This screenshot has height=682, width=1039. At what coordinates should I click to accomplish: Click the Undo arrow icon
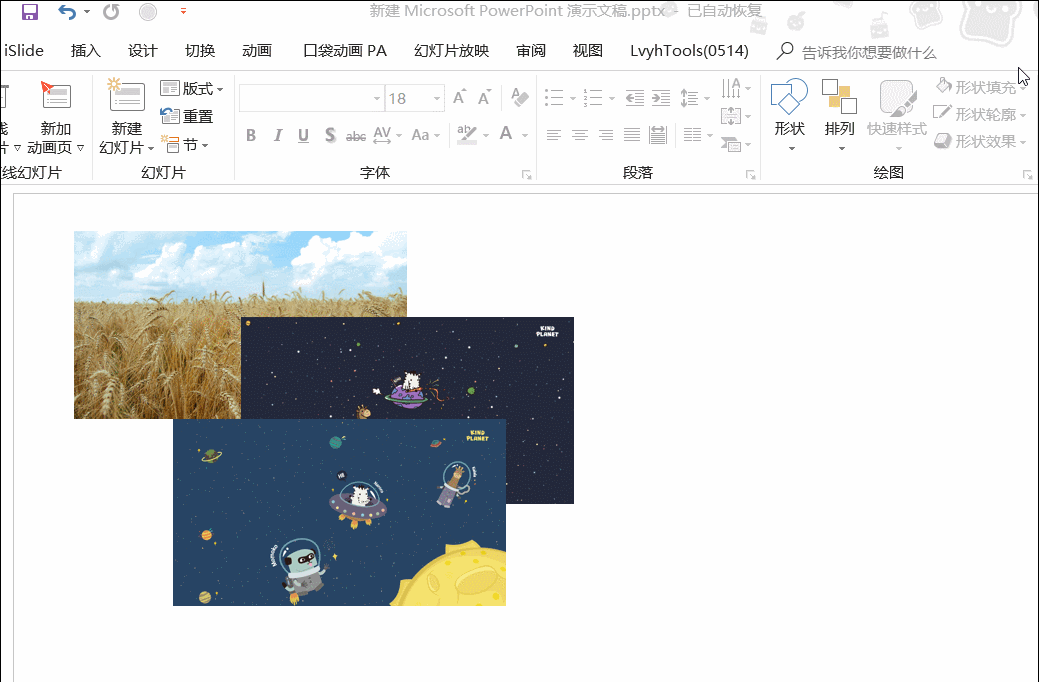[67, 12]
